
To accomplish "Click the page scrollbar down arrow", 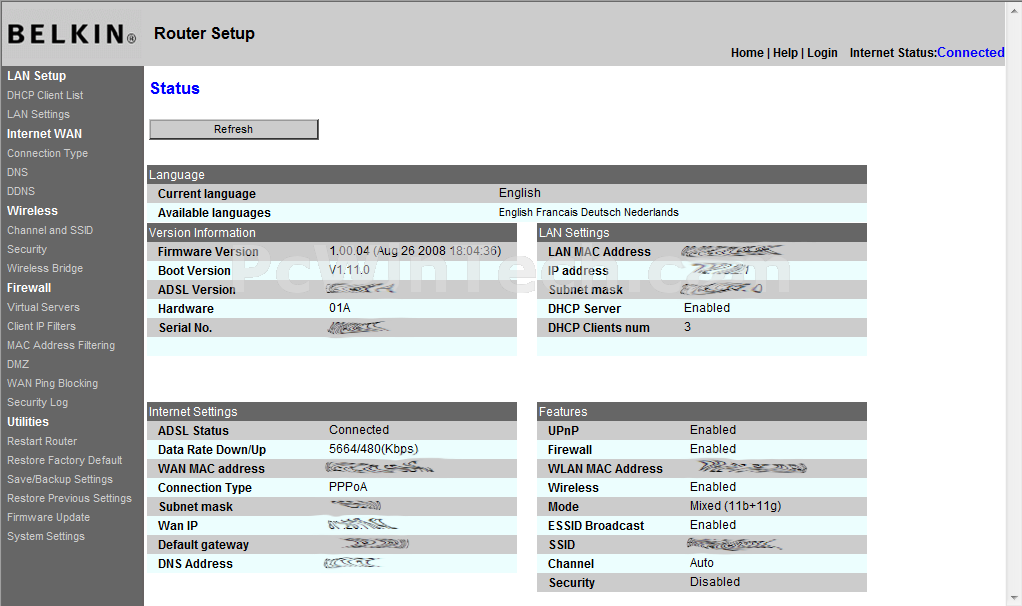I will (1014, 598).
